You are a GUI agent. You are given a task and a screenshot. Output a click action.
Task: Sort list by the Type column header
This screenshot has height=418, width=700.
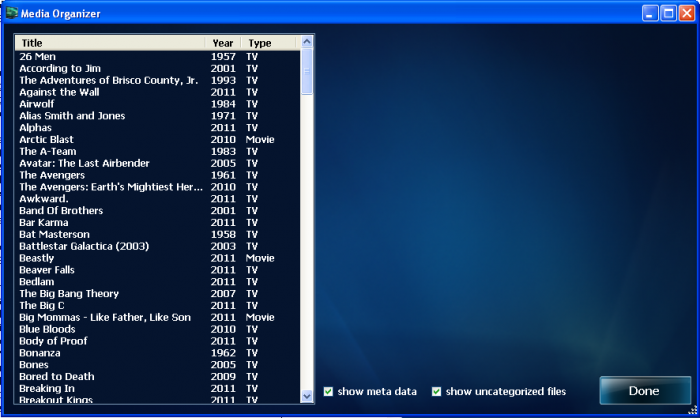(268, 43)
